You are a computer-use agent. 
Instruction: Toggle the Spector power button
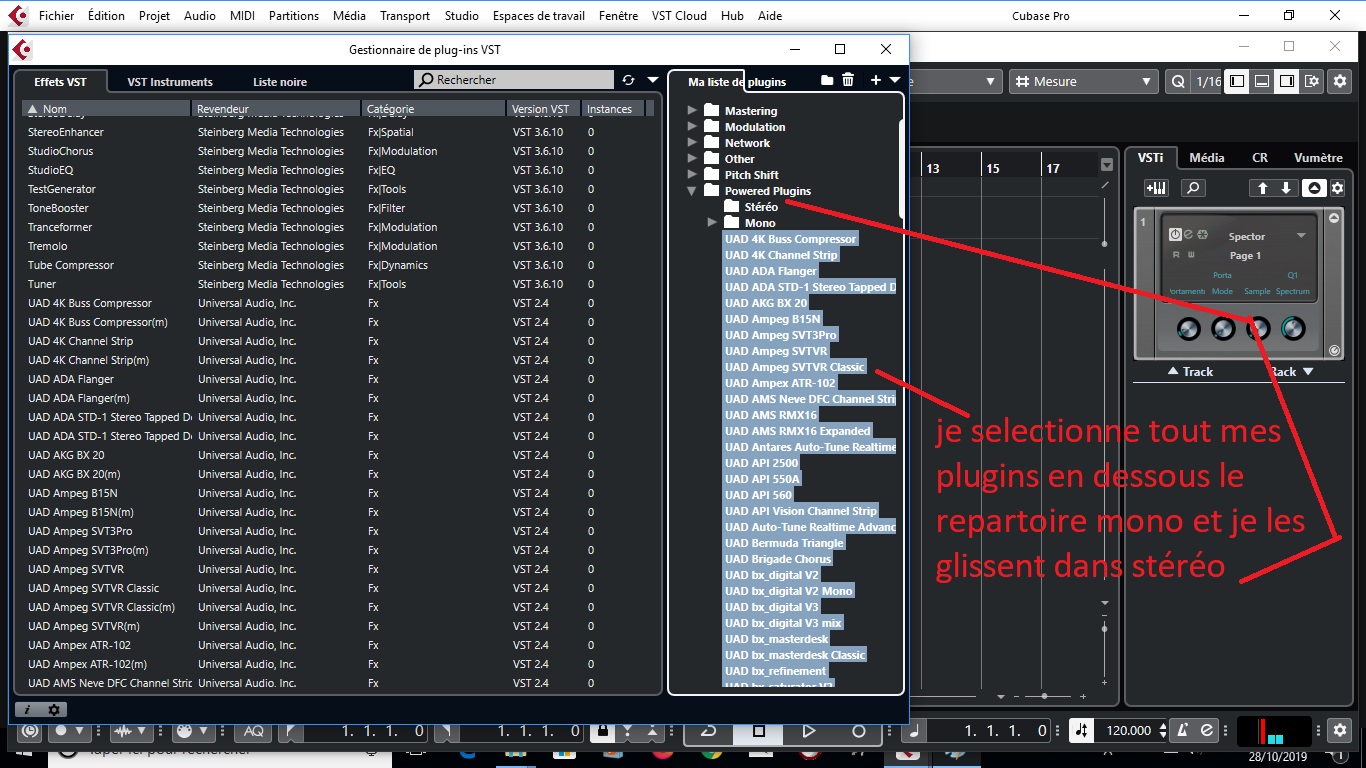pyautogui.click(x=1175, y=235)
